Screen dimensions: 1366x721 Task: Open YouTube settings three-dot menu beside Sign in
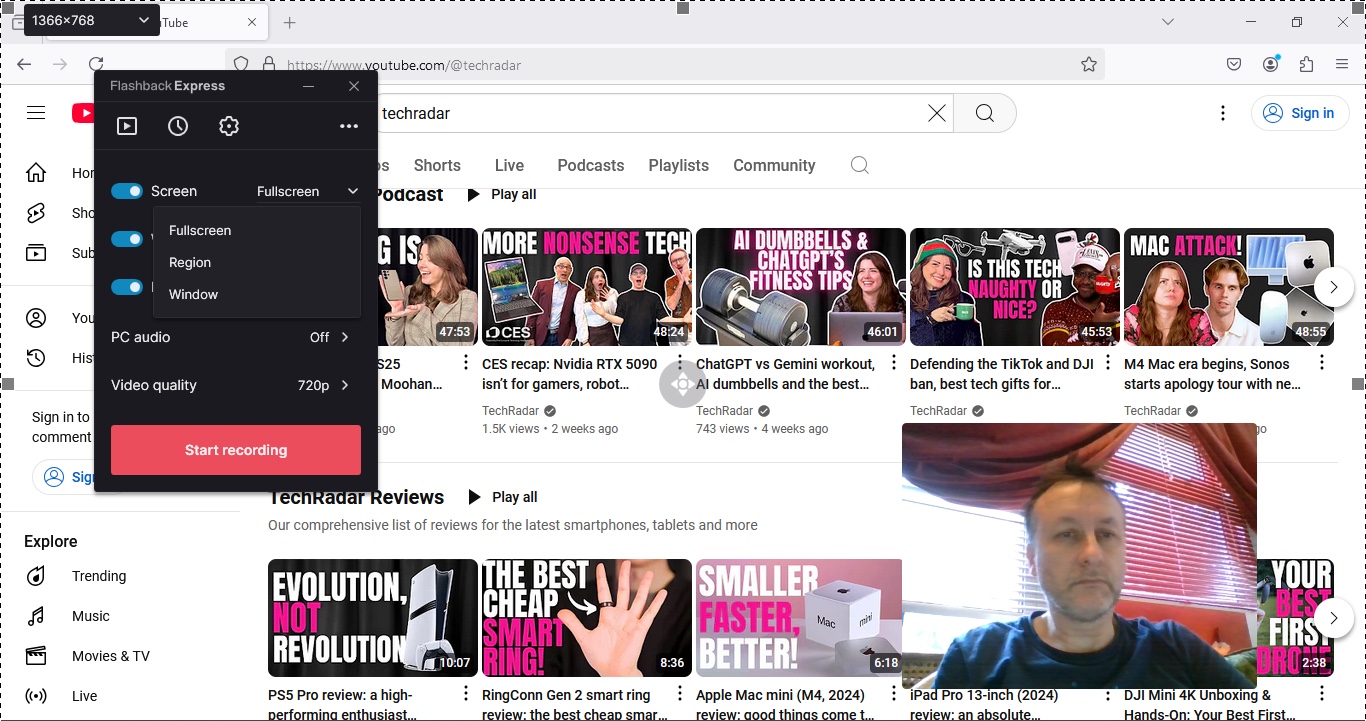[x=1223, y=113]
